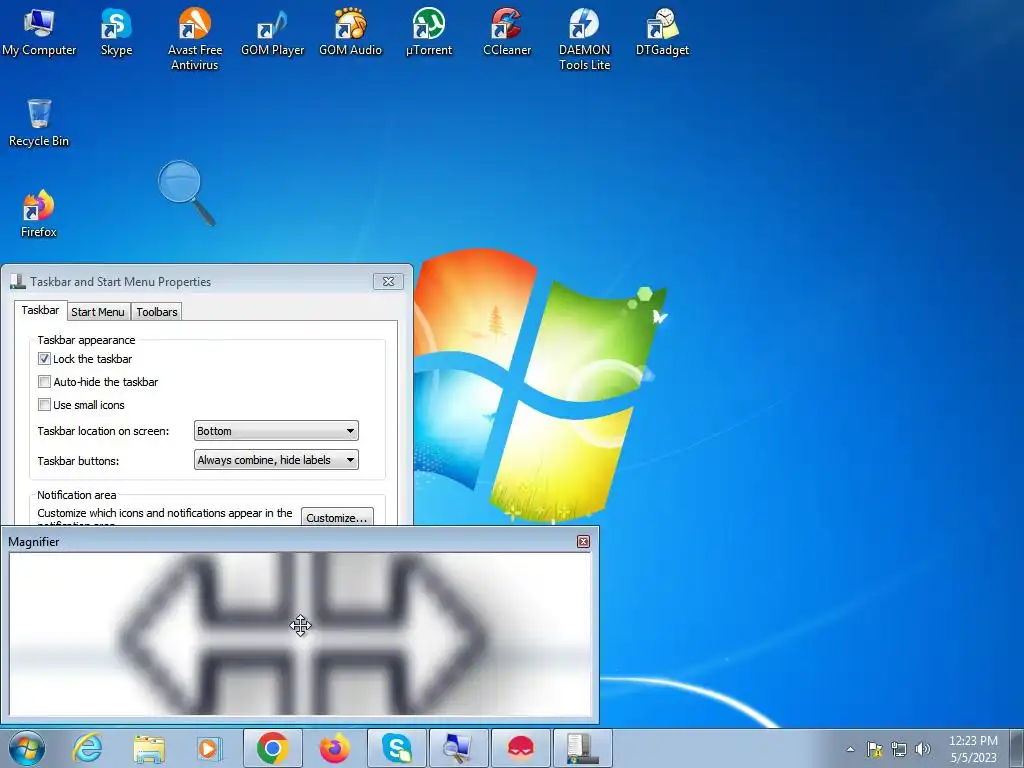1024x768 pixels.
Task: Close the Magnifier docked window
Action: tap(583, 541)
